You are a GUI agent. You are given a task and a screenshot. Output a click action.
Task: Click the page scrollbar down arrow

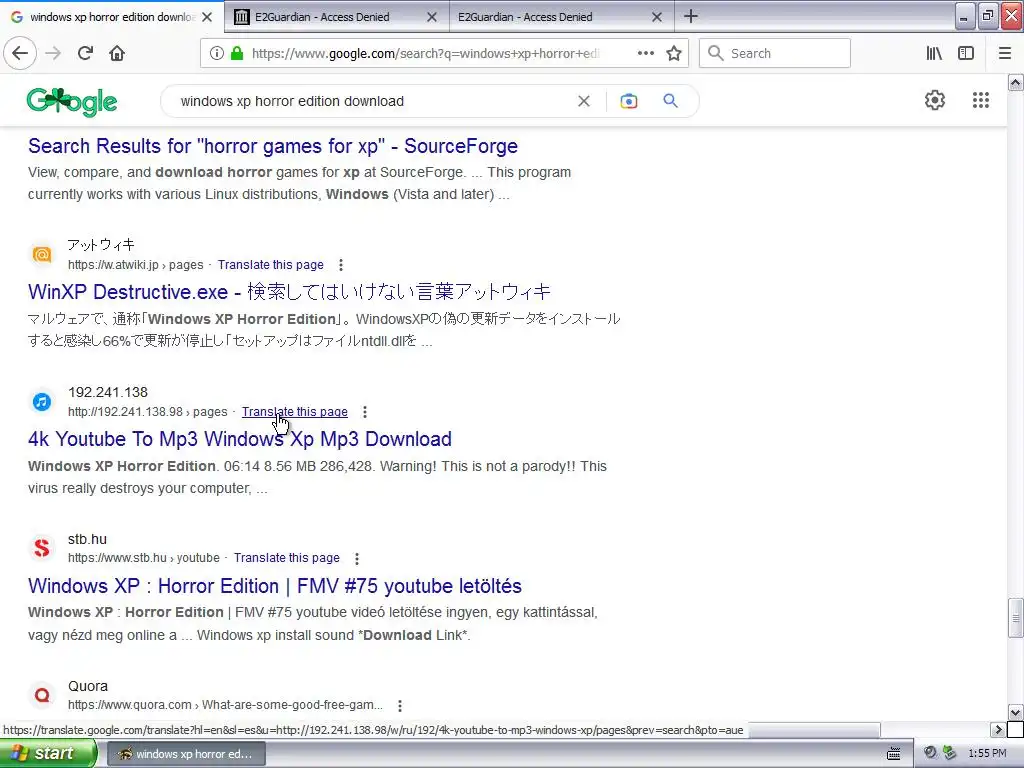(1015, 712)
